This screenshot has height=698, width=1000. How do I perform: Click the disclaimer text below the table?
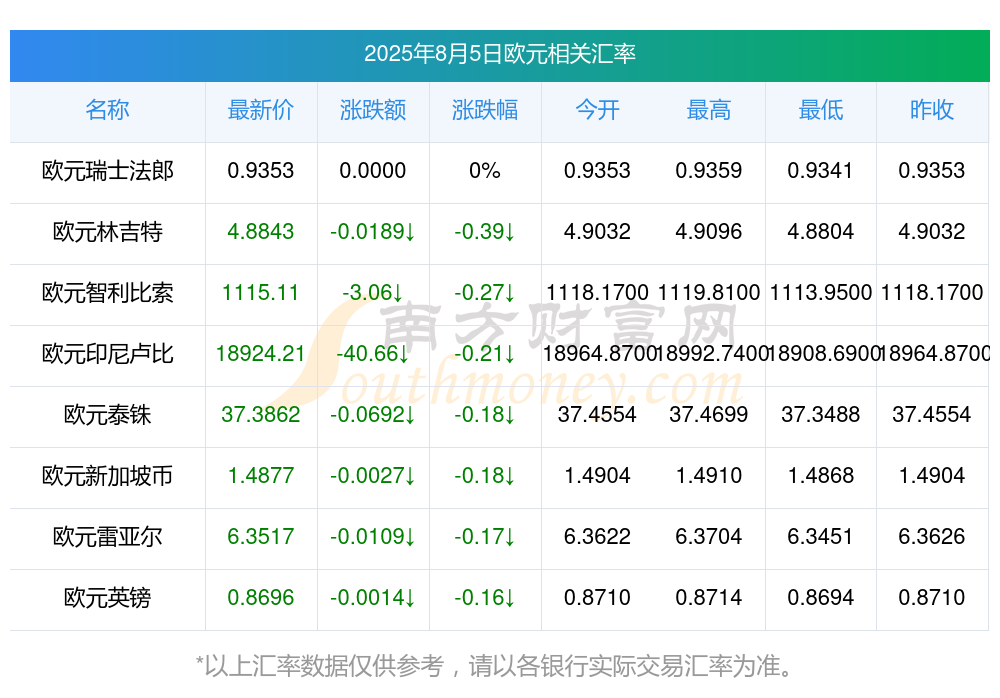click(495, 666)
